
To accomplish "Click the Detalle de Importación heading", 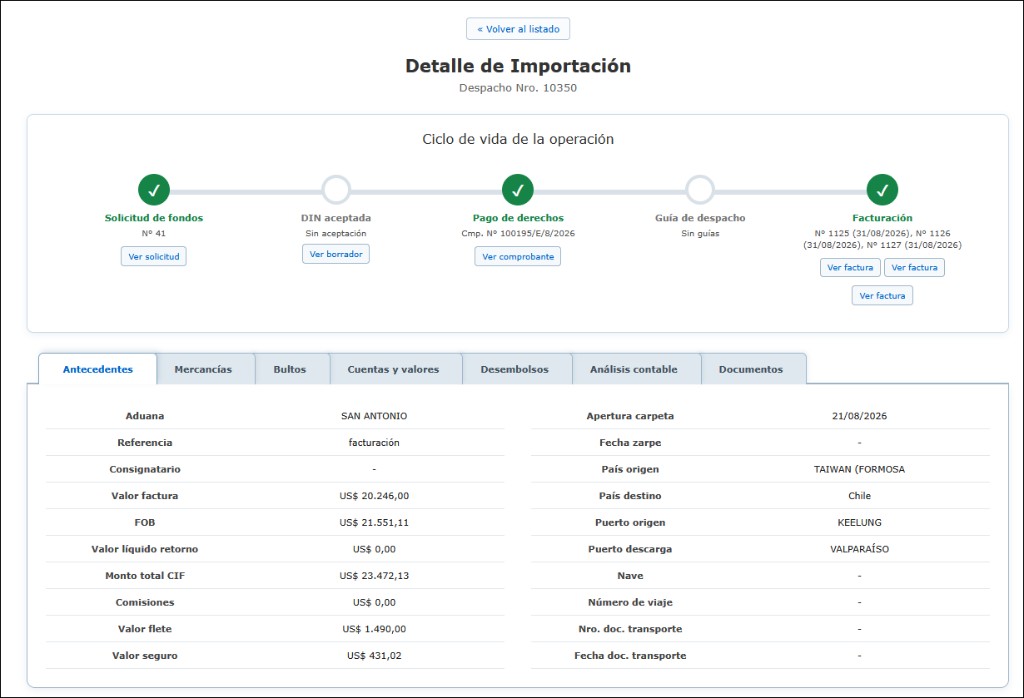I will (518, 66).
